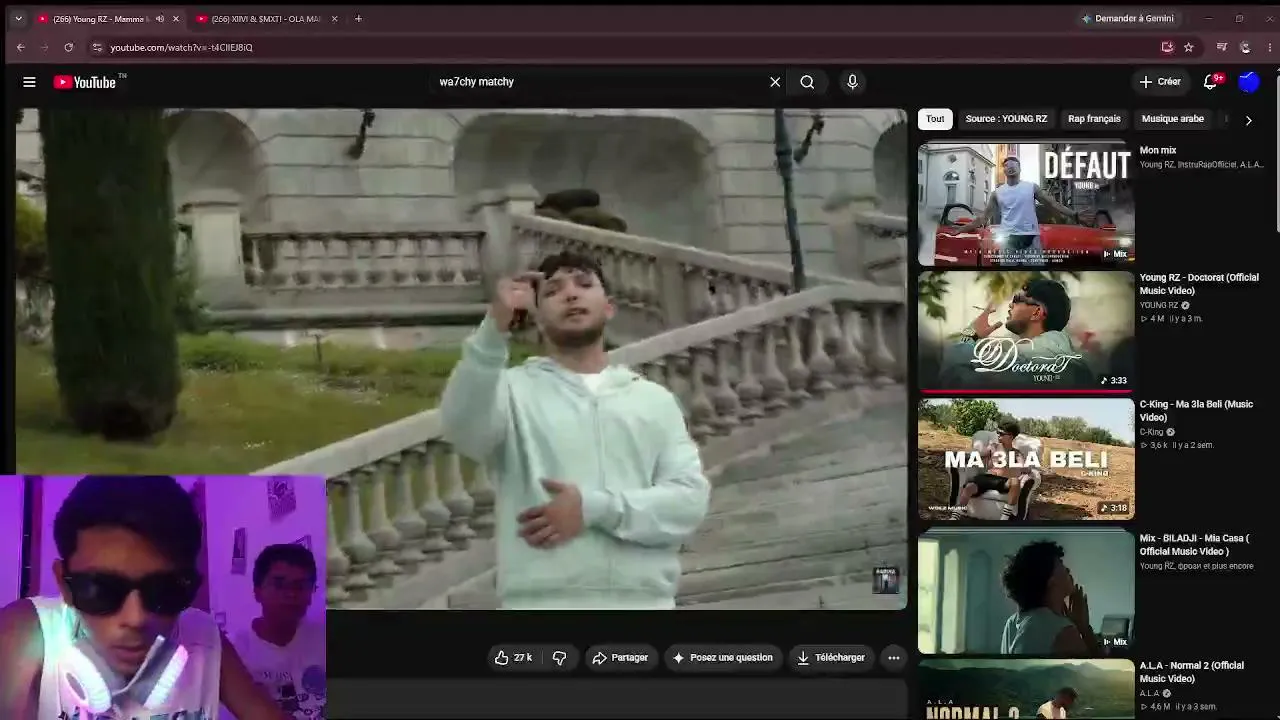
Task: Close the Young RZ - Mamma tab
Action: click(x=176, y=19)
